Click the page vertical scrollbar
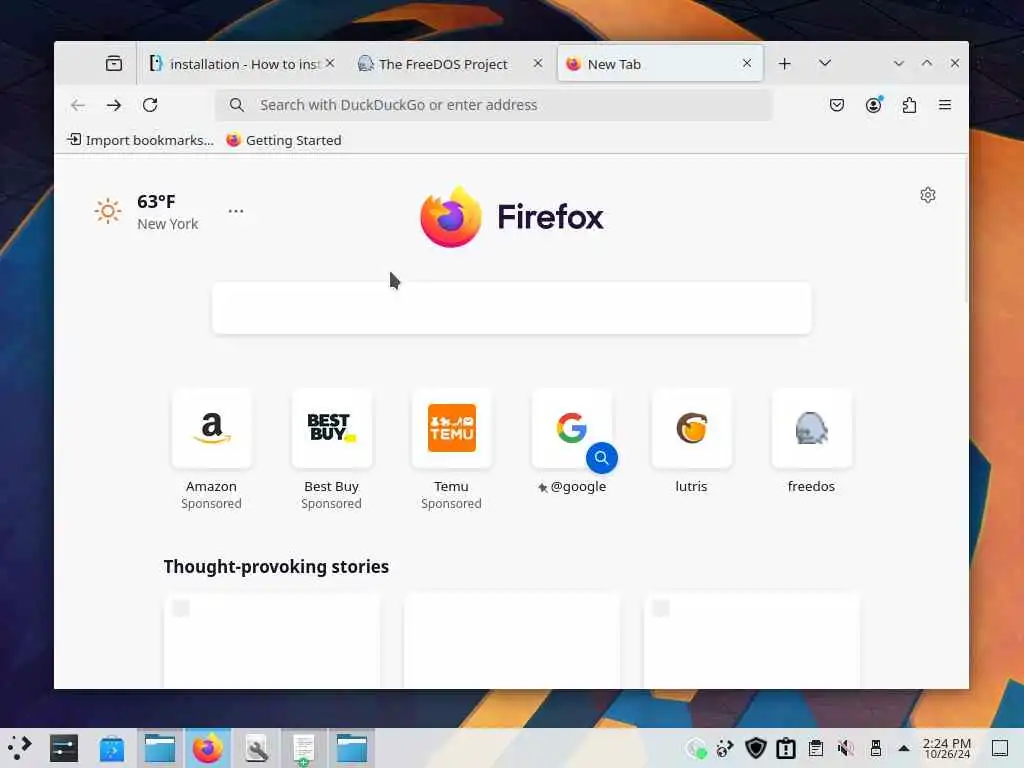 click(966, 230)
